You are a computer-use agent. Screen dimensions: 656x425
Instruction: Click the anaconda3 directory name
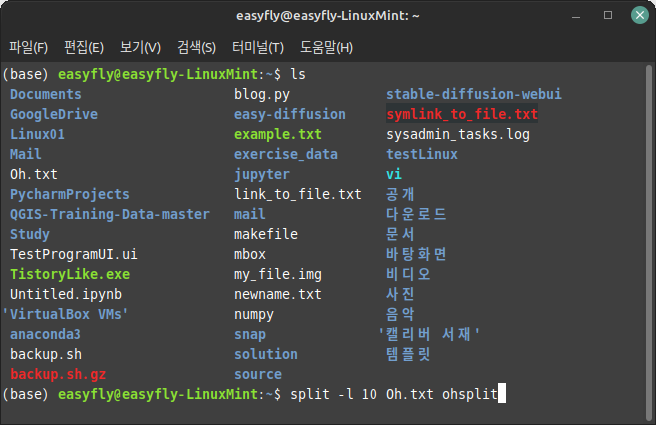click(x=45, y=334)
